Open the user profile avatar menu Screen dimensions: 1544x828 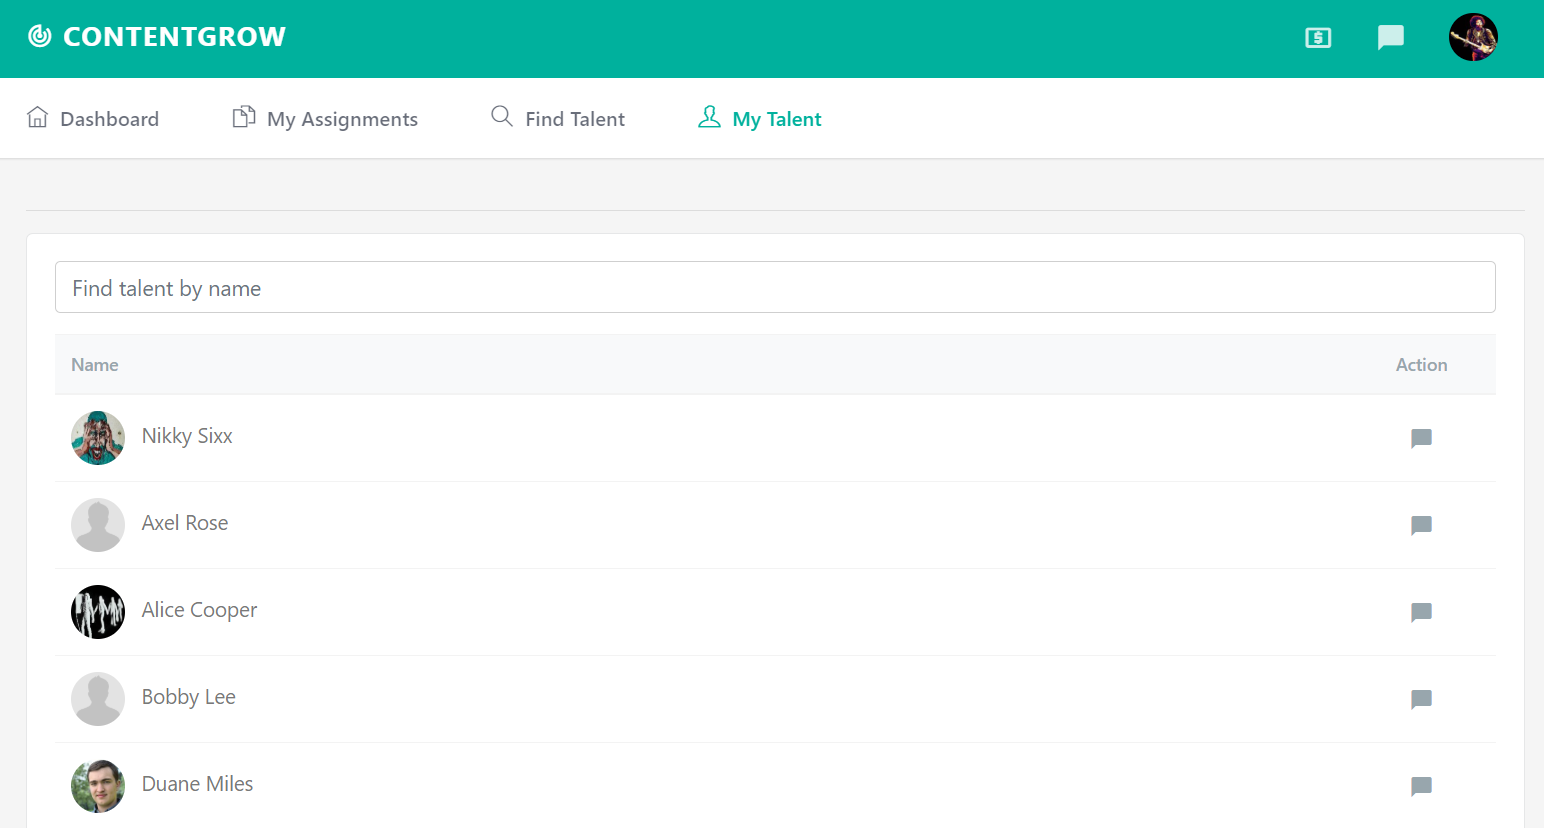(1473, 37)
